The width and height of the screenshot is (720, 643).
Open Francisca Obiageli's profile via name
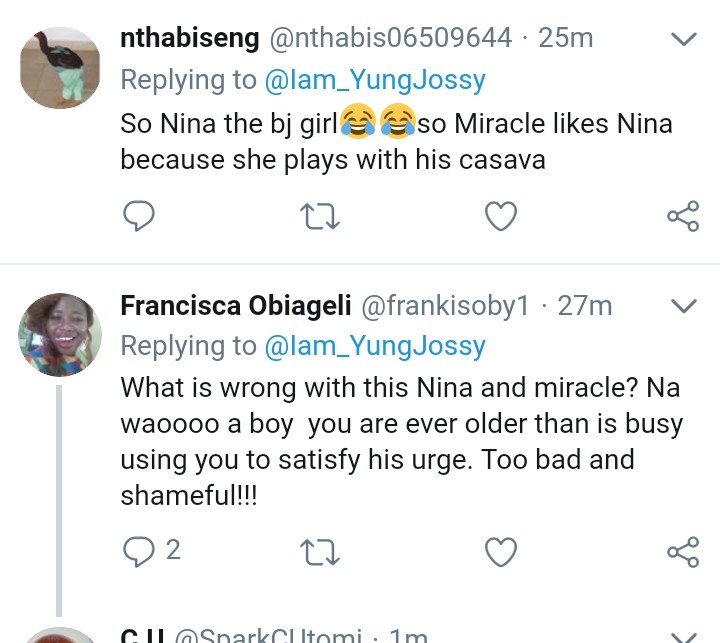pos(235,306)
